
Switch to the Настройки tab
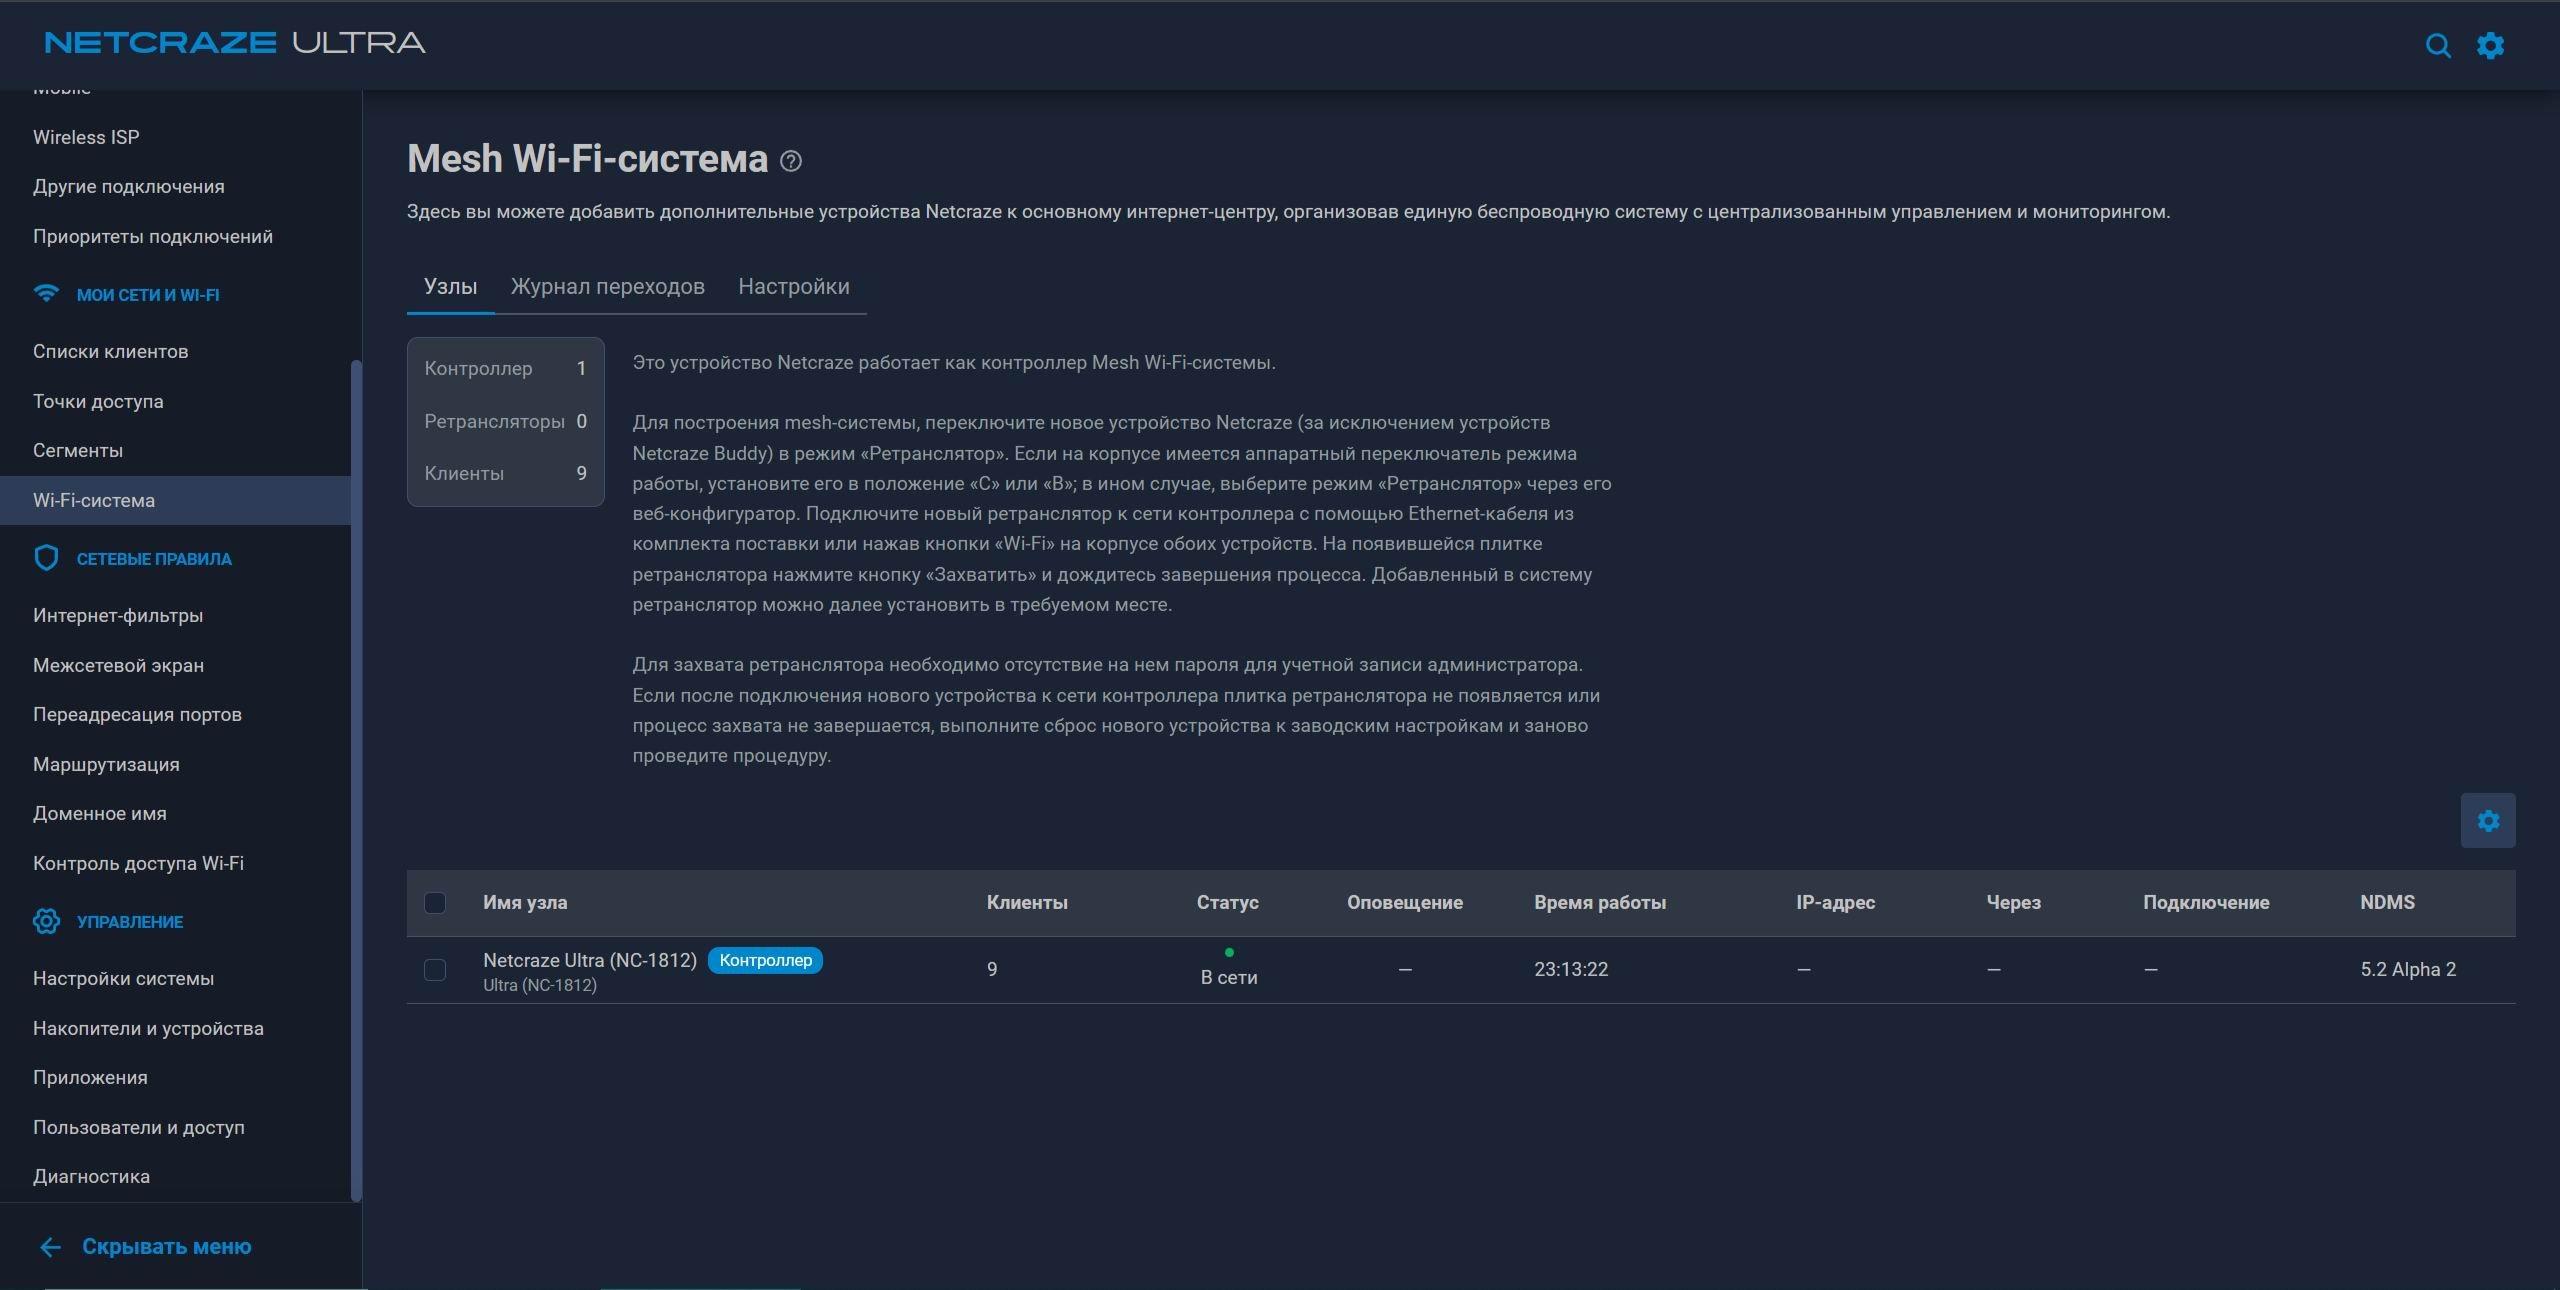tap(794, 286)
